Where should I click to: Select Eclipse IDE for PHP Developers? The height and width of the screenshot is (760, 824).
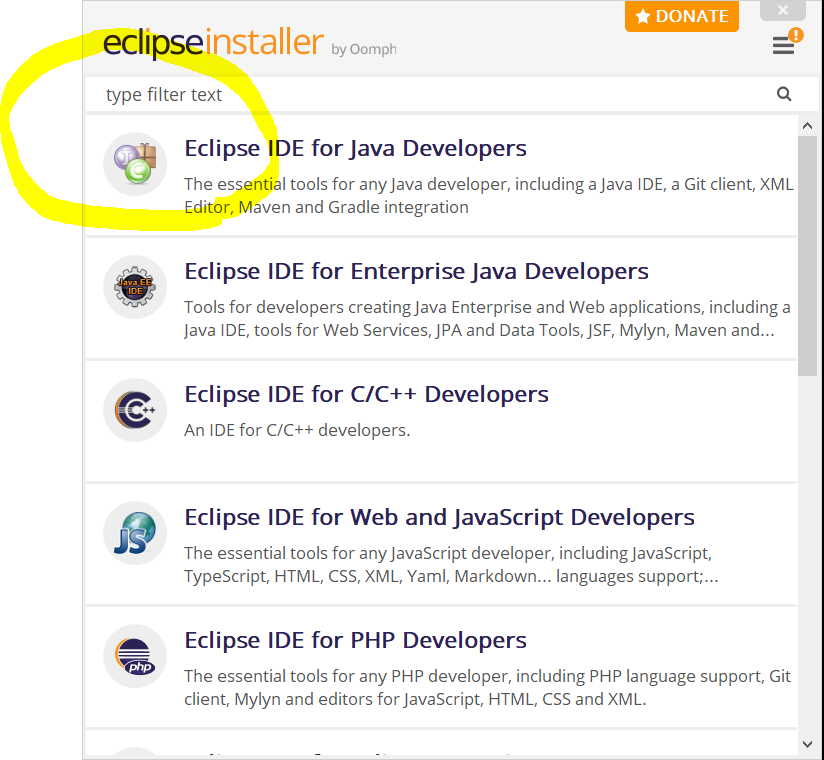(441, 667)
